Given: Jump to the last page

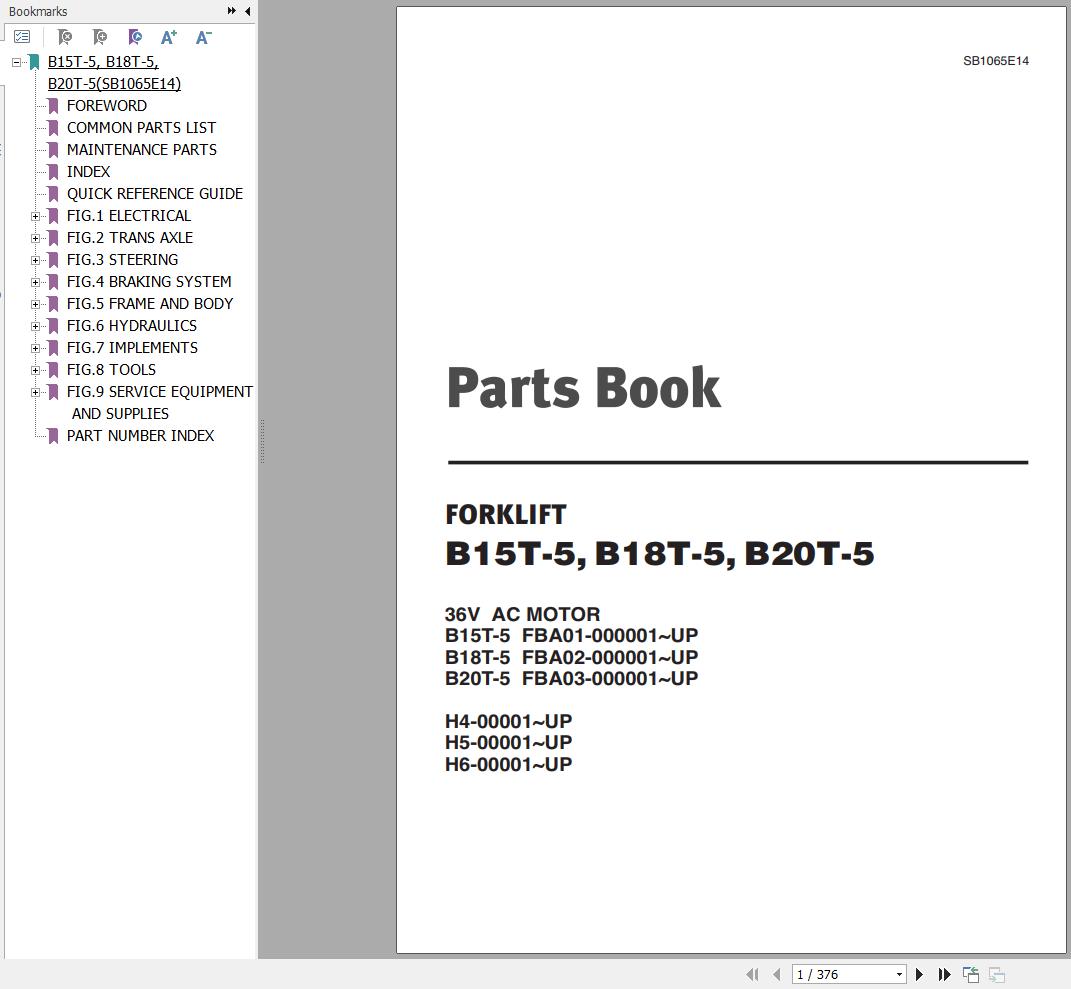Looking at the screenshot, I should (x=945, y=974).
